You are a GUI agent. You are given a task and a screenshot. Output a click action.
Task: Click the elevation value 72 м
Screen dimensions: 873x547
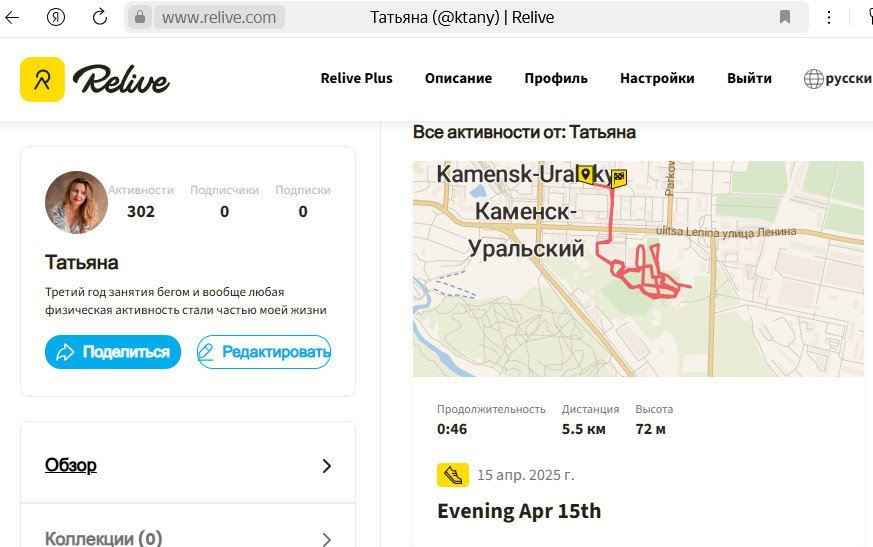click(x=650, y=429)
